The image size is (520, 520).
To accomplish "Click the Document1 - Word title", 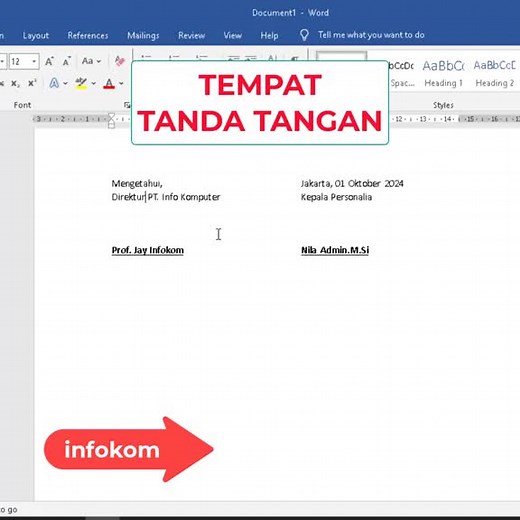I will [290, 13].
